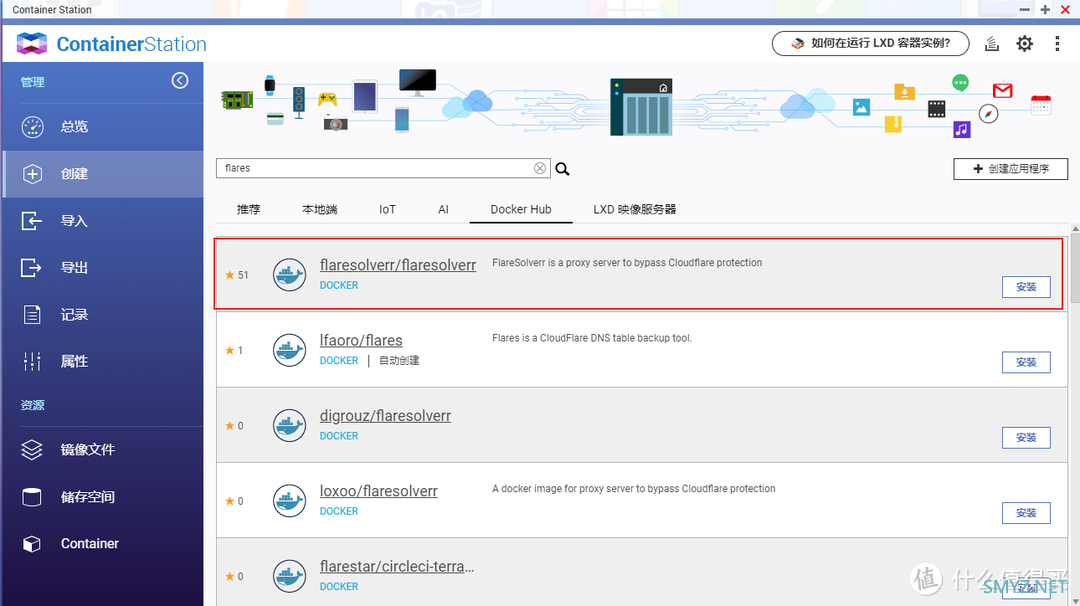Open the Logs (记录) section
The width and height of the screenshot is (1080, 606).
click(103, 315)
